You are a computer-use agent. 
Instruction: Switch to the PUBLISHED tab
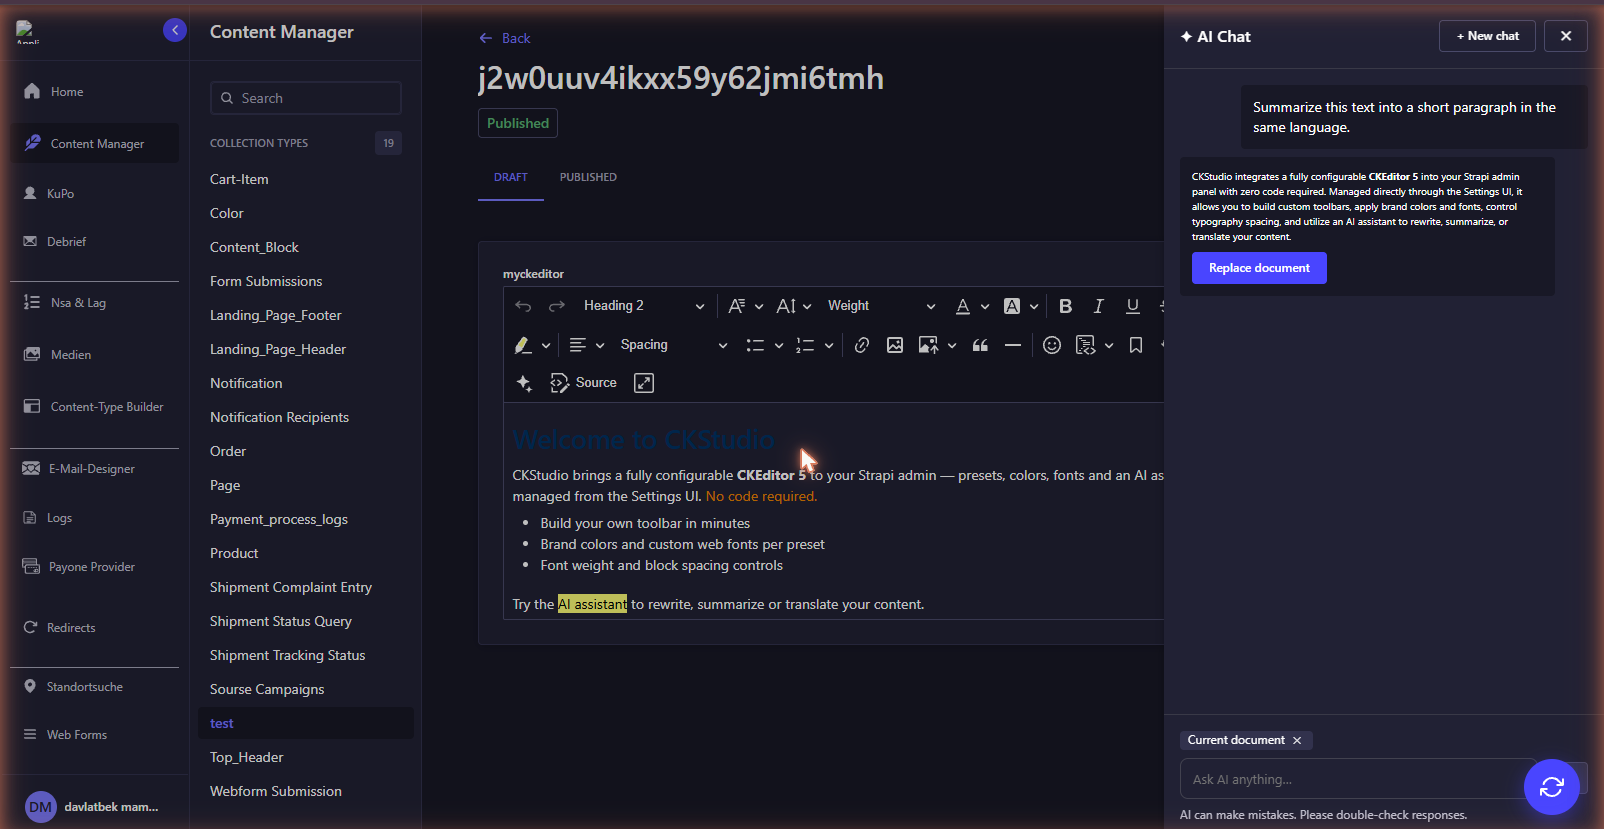[x=588, y=177]
